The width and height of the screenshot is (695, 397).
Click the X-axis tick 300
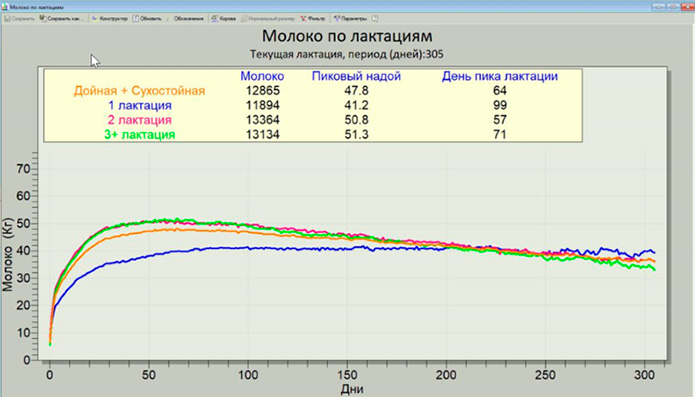tap(644, 375)
